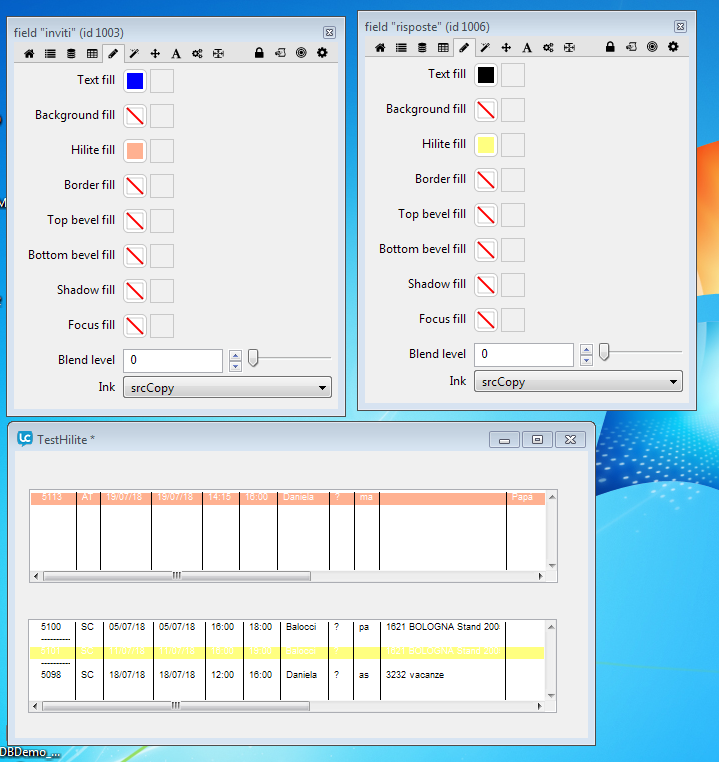719x762 pixels.
Task: Open the gear settings menu in inviti inspector
Action: coord(322,53)
